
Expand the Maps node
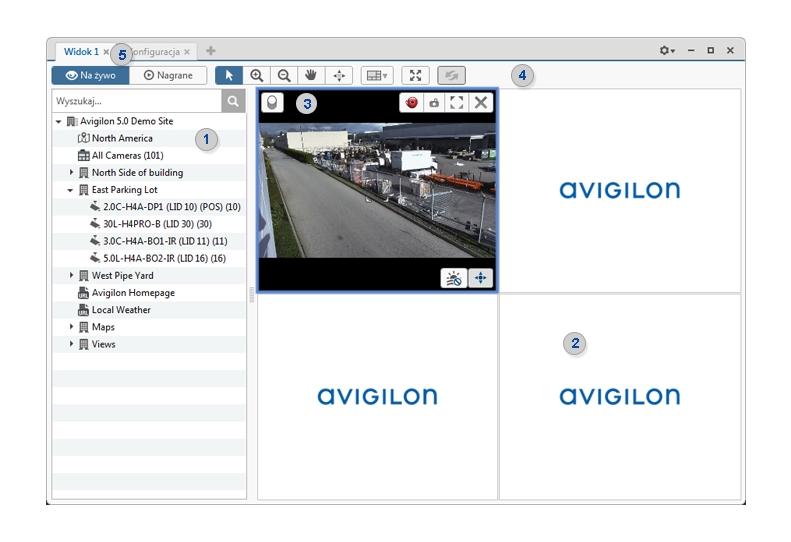click(x=71, y=327)
